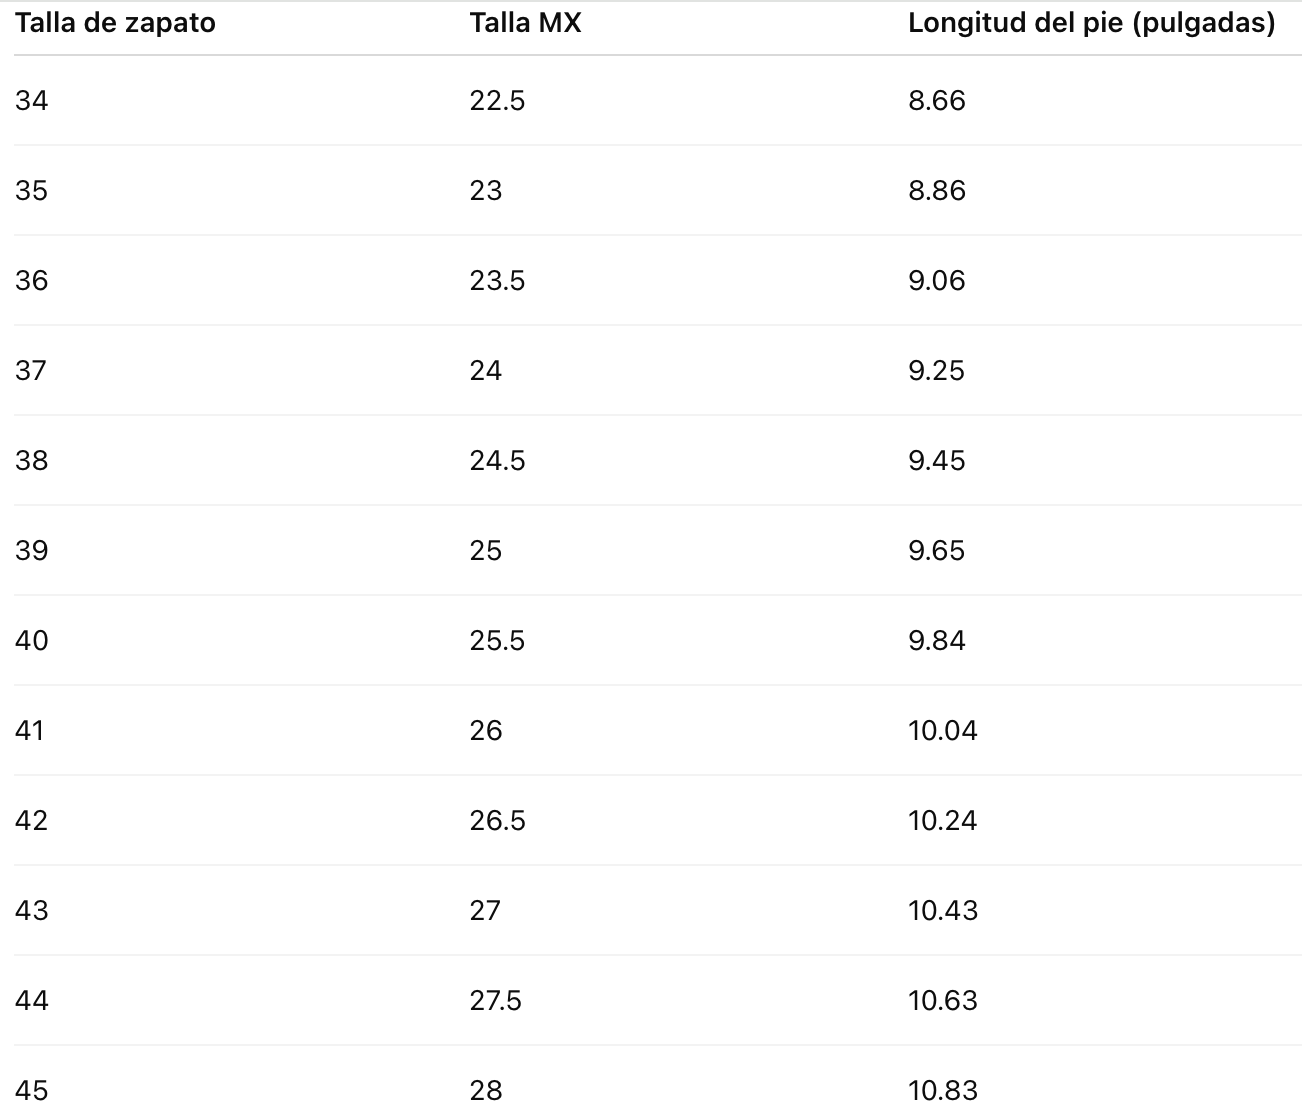The width and height of the screenshot is (1302, 1118).
Task: Click the foot length 9.25 value
Action: pyautogui.click(x=937, y=370)
